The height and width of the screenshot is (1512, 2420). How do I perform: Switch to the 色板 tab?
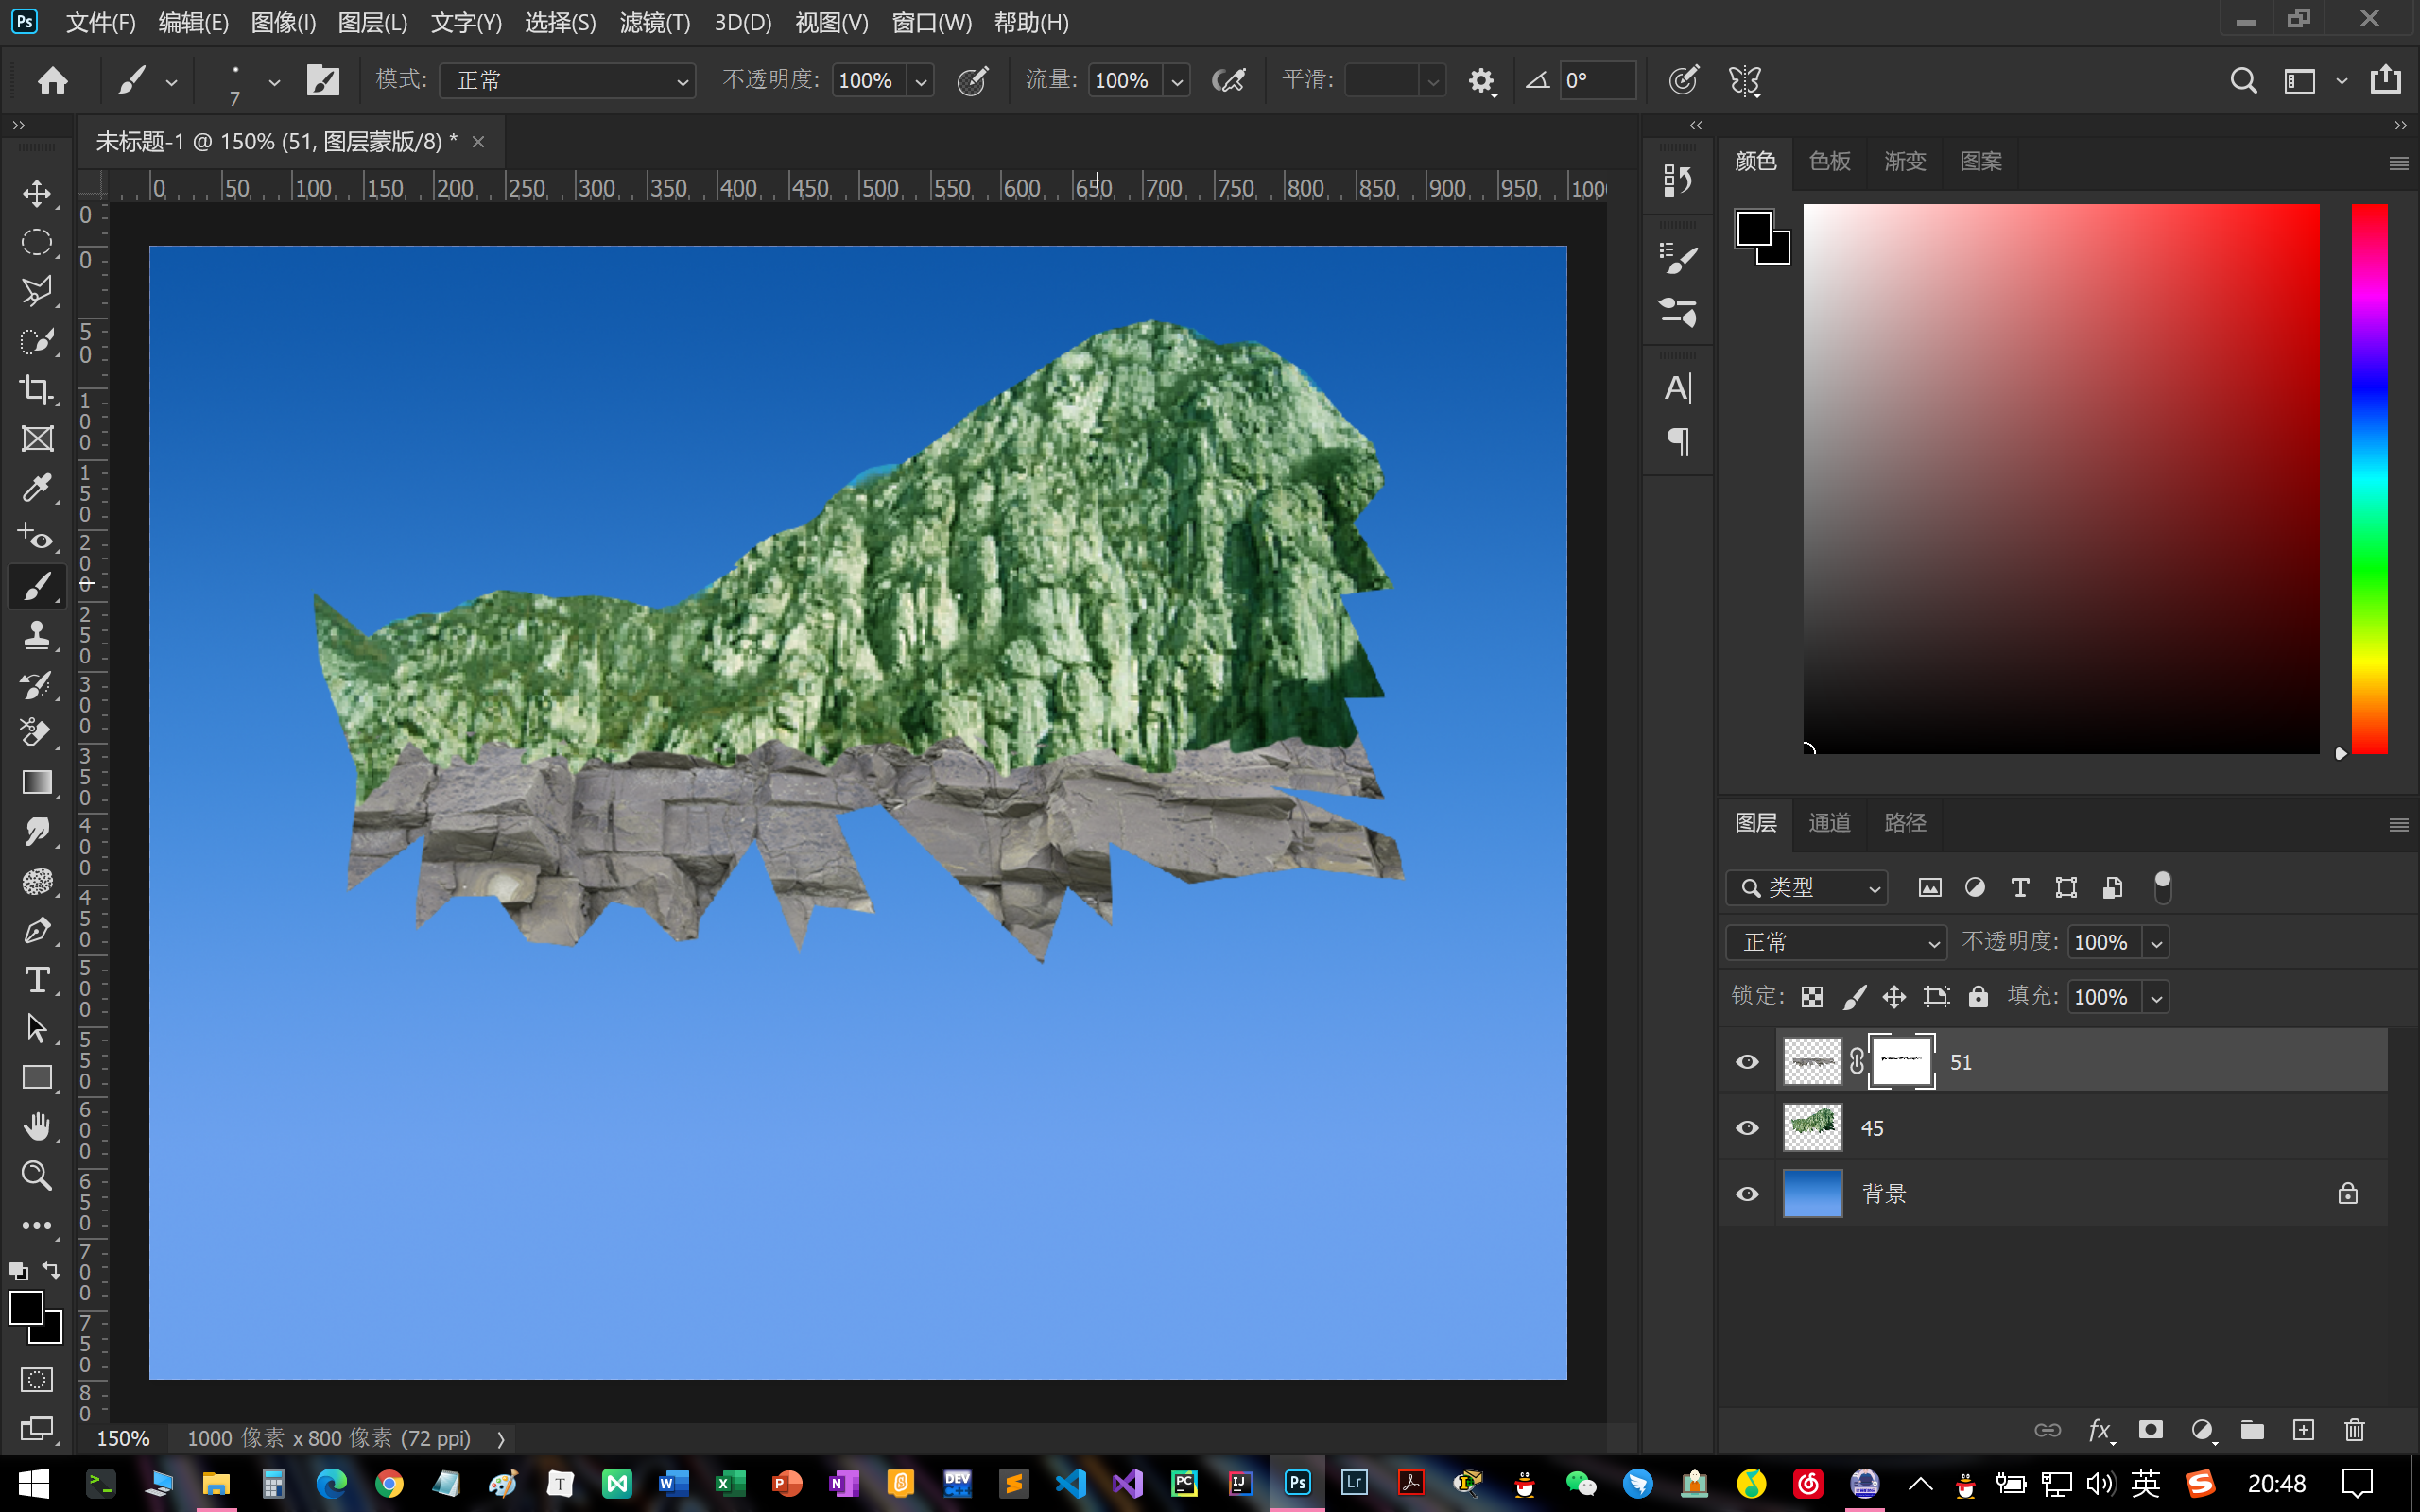[1829, 161]
